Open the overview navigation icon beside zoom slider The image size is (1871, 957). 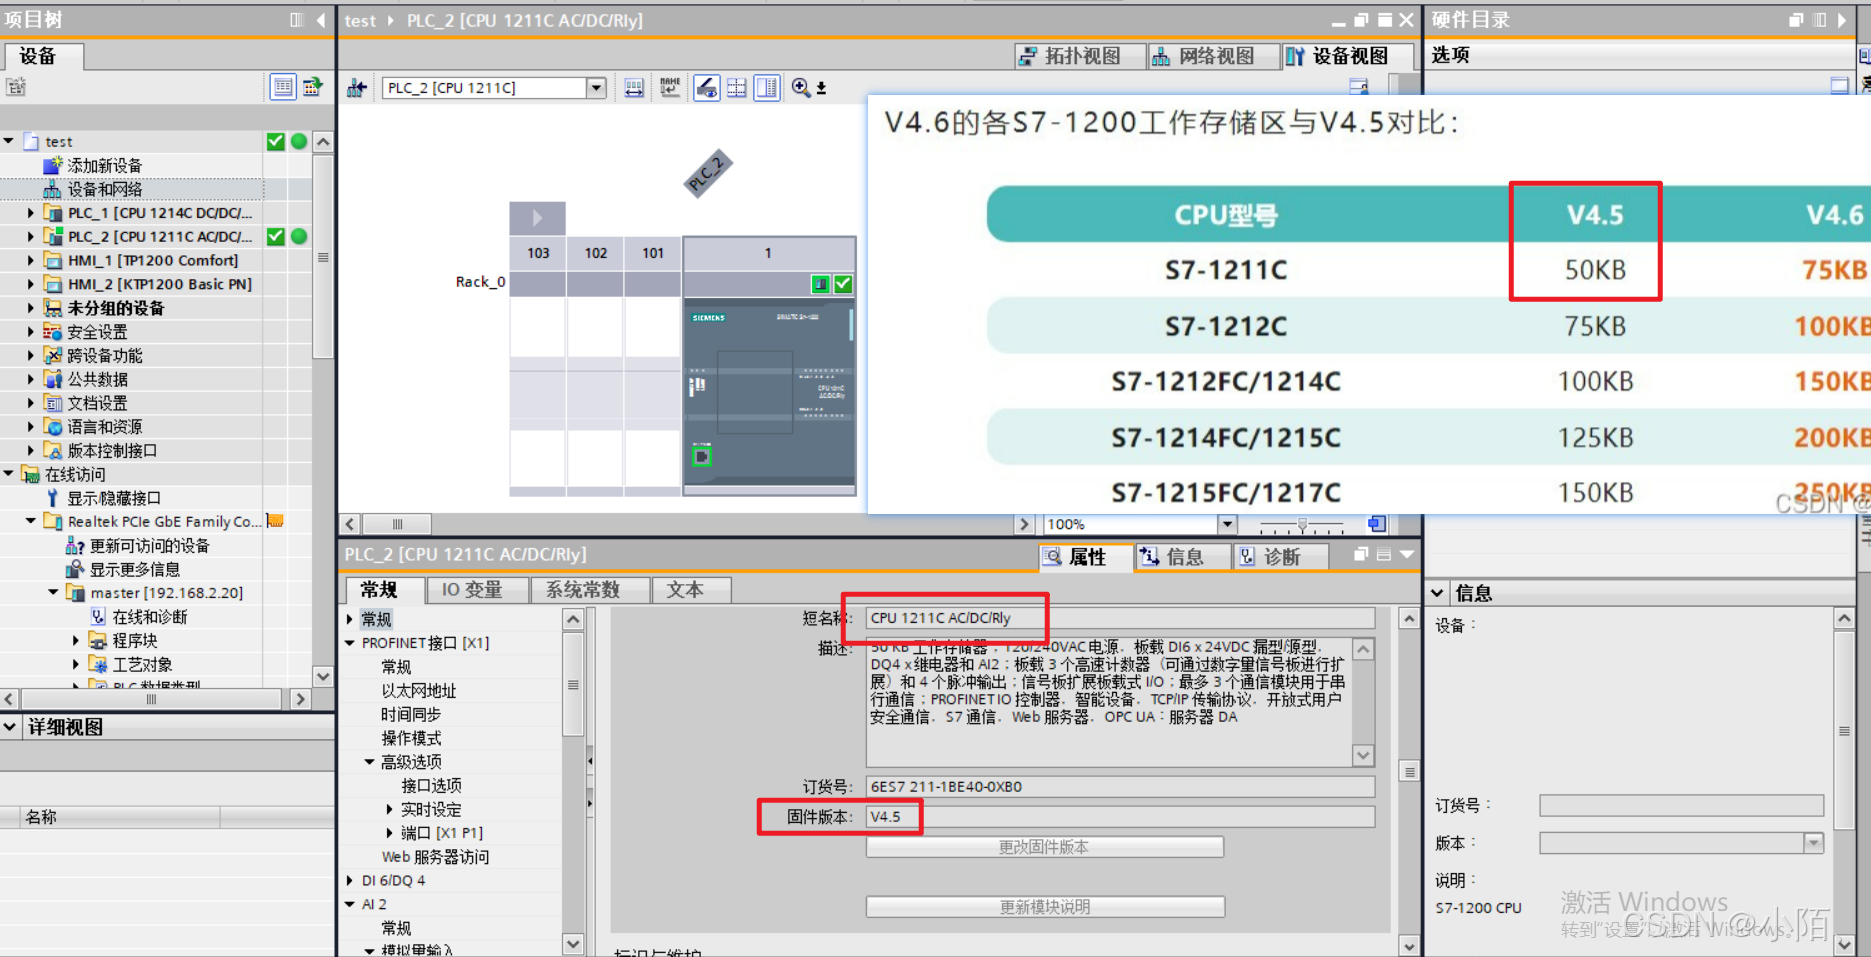[1377, 524]
